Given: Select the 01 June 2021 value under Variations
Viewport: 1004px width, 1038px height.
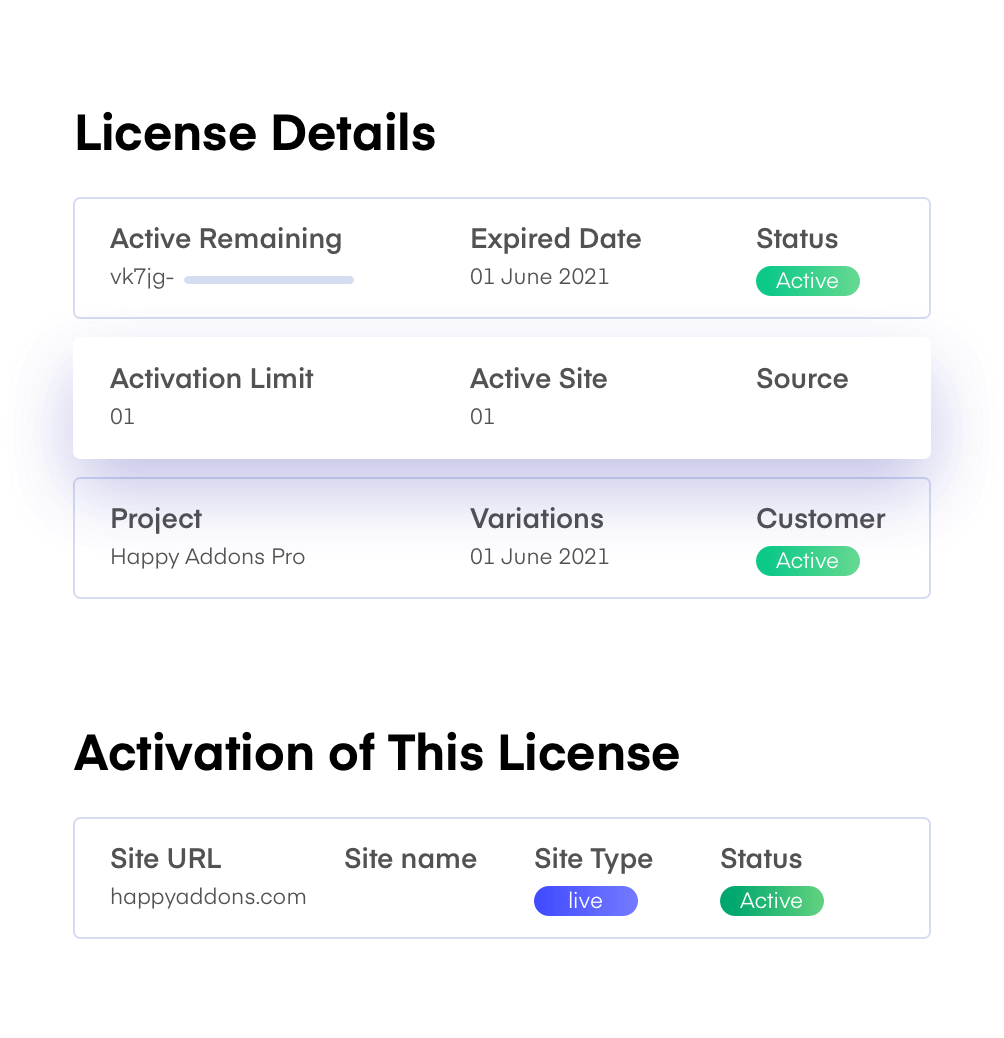Looking at the screenshot, I should coord(539,557).
